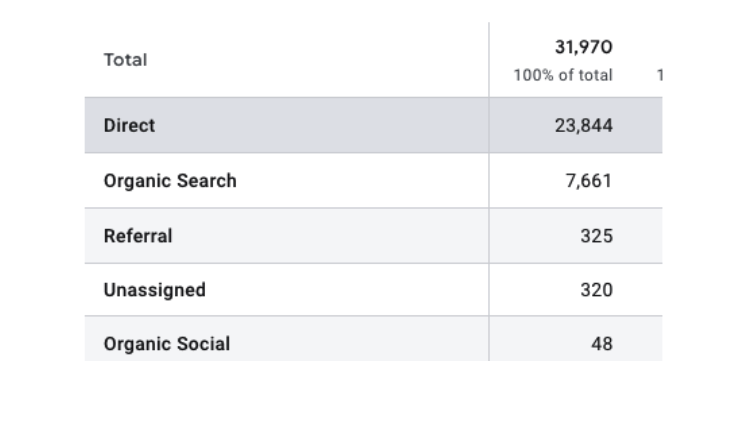Click the 23,844 value for Direct

pos(583,126)
